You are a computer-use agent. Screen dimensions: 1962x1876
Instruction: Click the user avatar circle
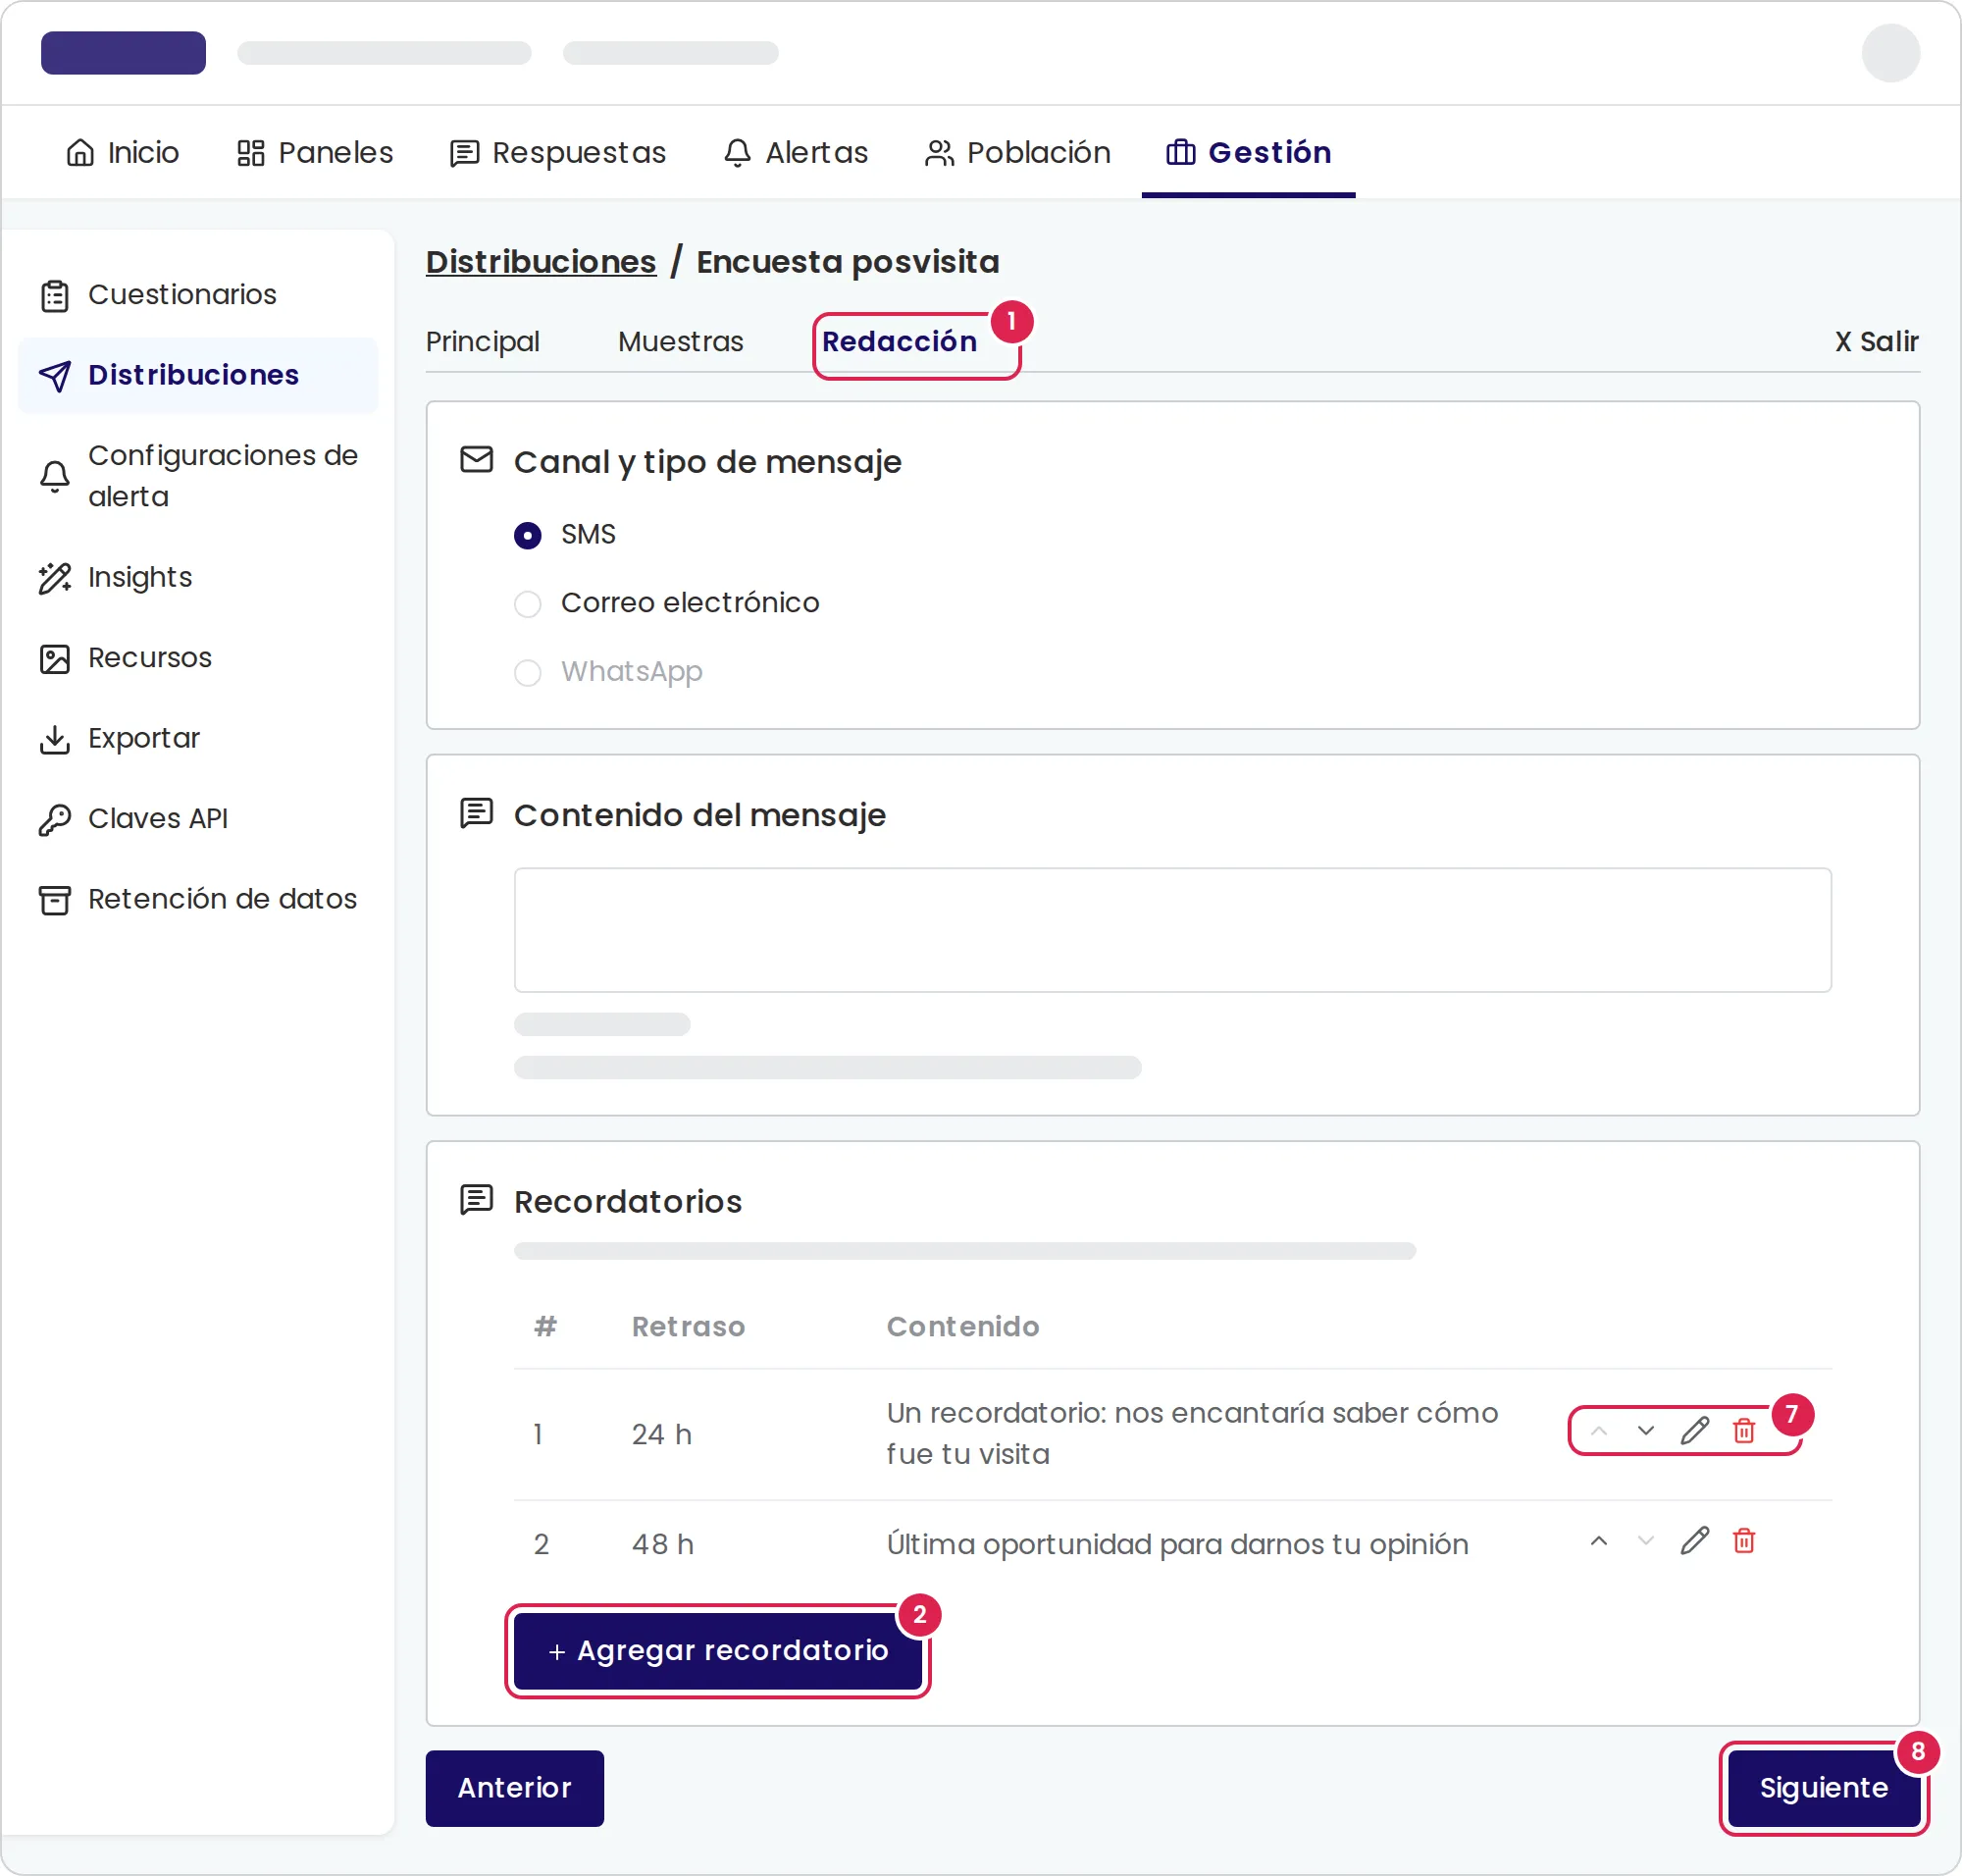tap(1890, 53)
